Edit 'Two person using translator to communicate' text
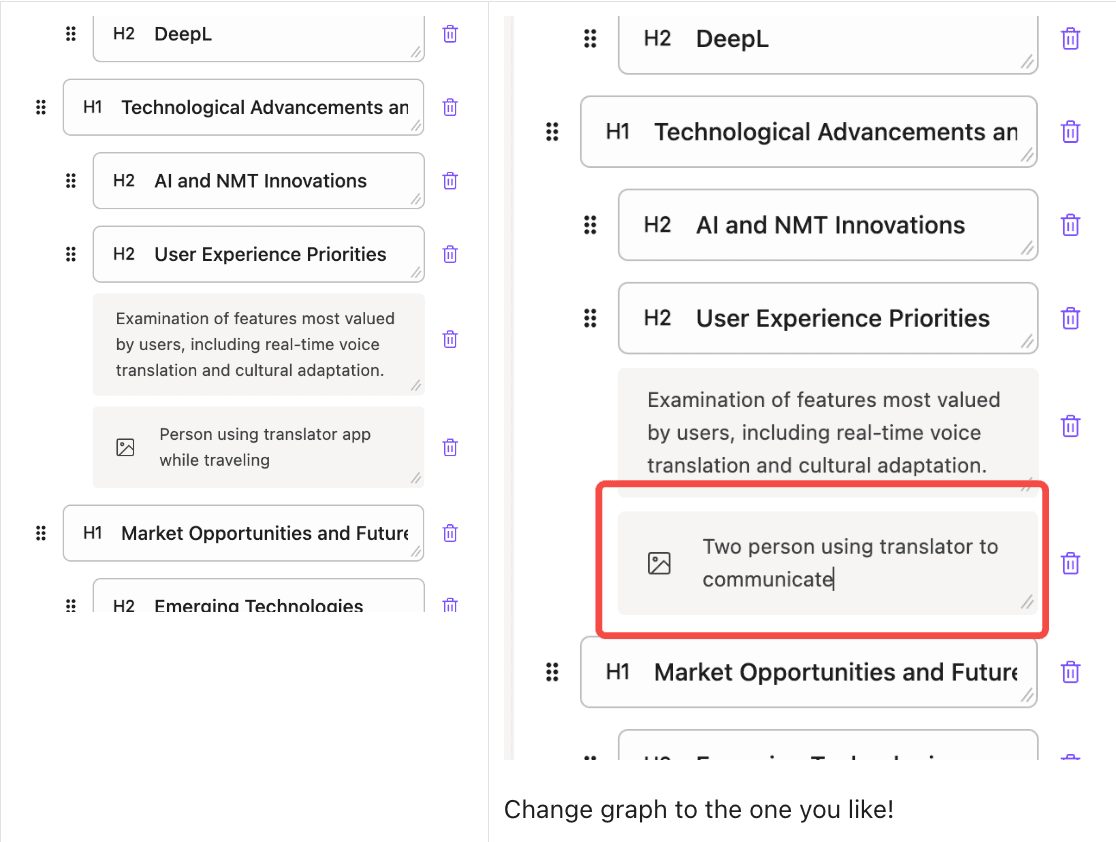Viewport: 1116px width, 842px height. coord(850,563)
